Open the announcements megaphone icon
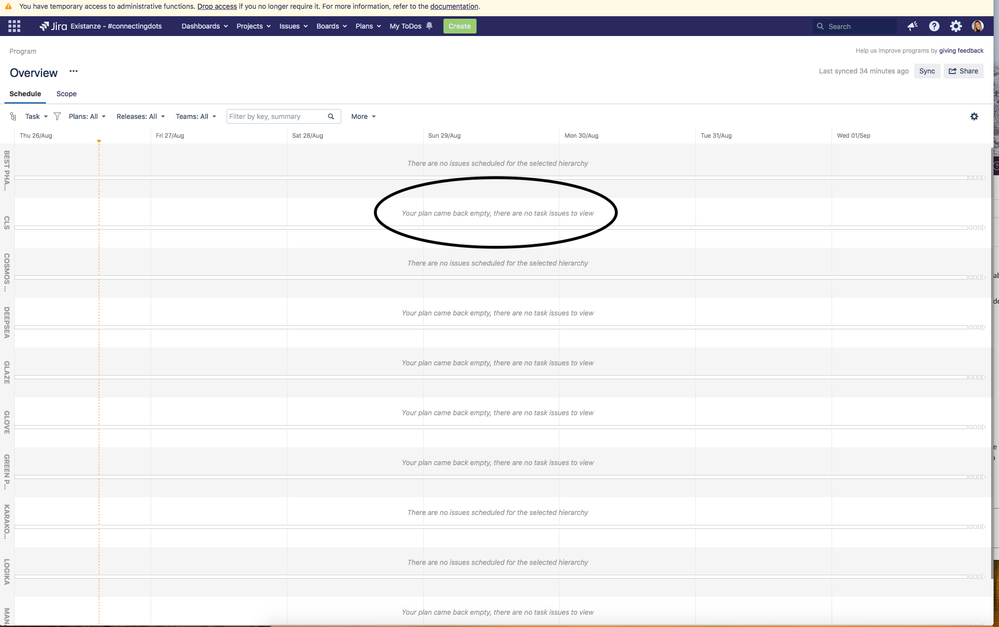 pyautogui.click(x=912, y=26)
